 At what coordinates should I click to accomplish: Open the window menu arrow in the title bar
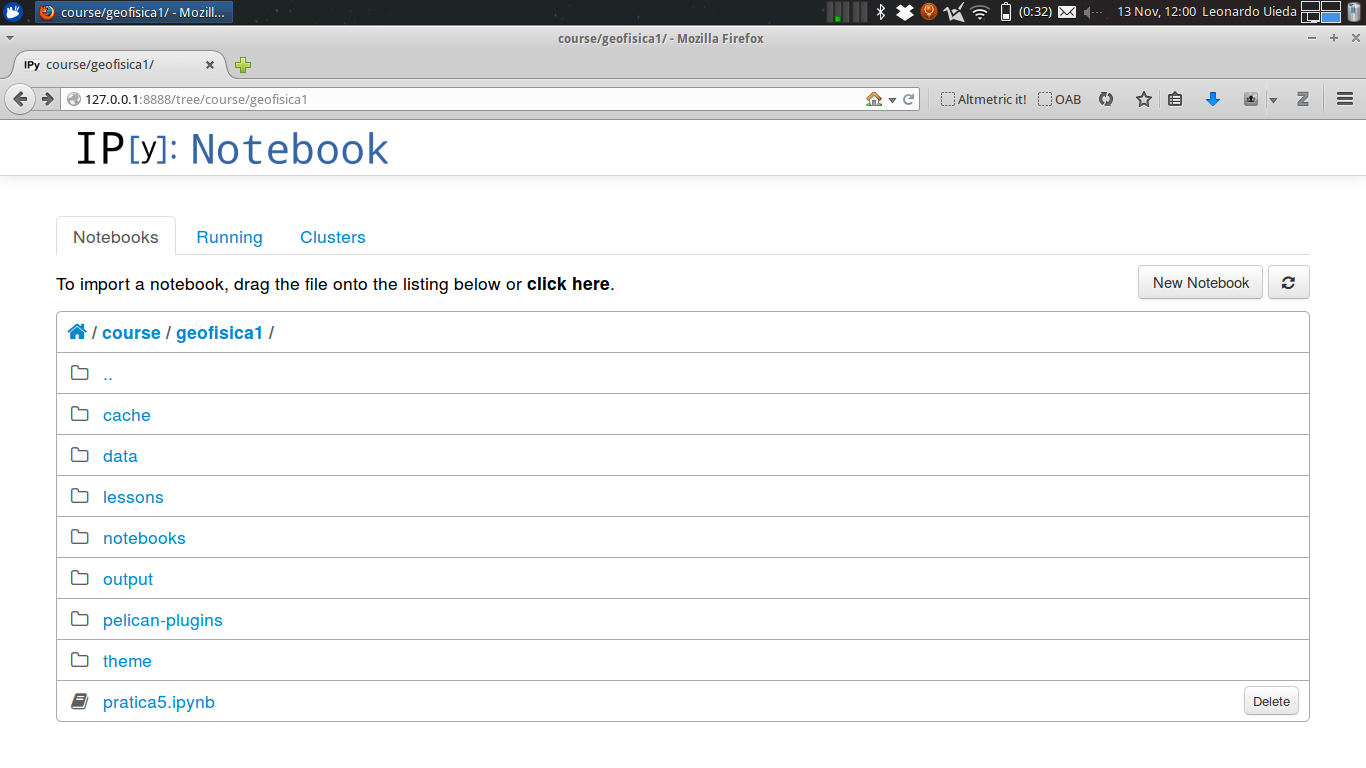10,38
